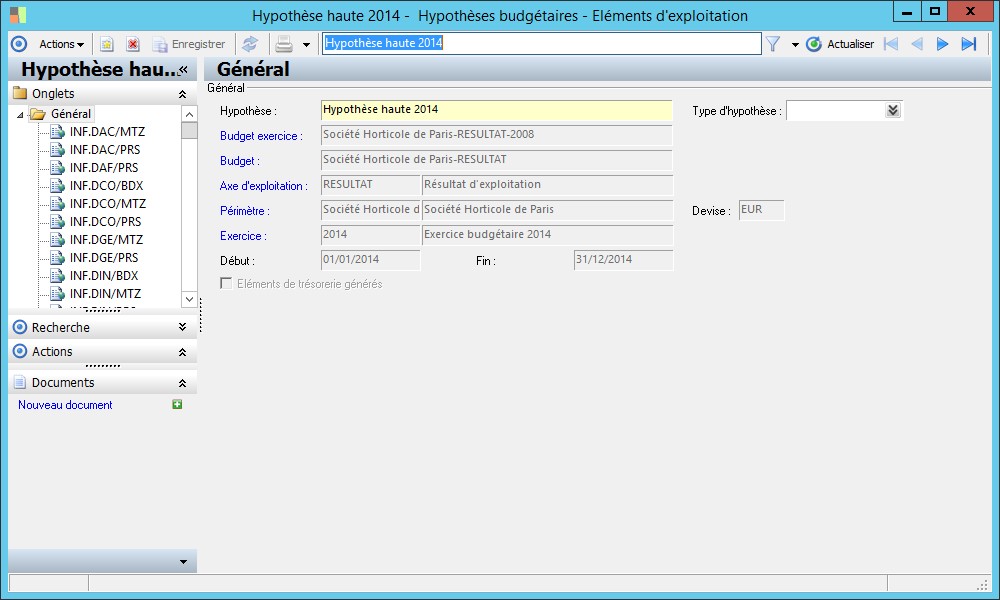Image resolution: width=1000 pixels, height=600 pixels.
Task: Open the filter dropdown arrow
Action: [795, 45]
